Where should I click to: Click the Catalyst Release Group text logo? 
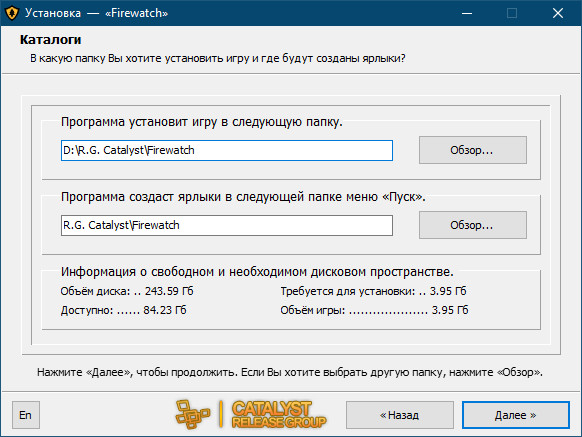(x=279, y=414)
